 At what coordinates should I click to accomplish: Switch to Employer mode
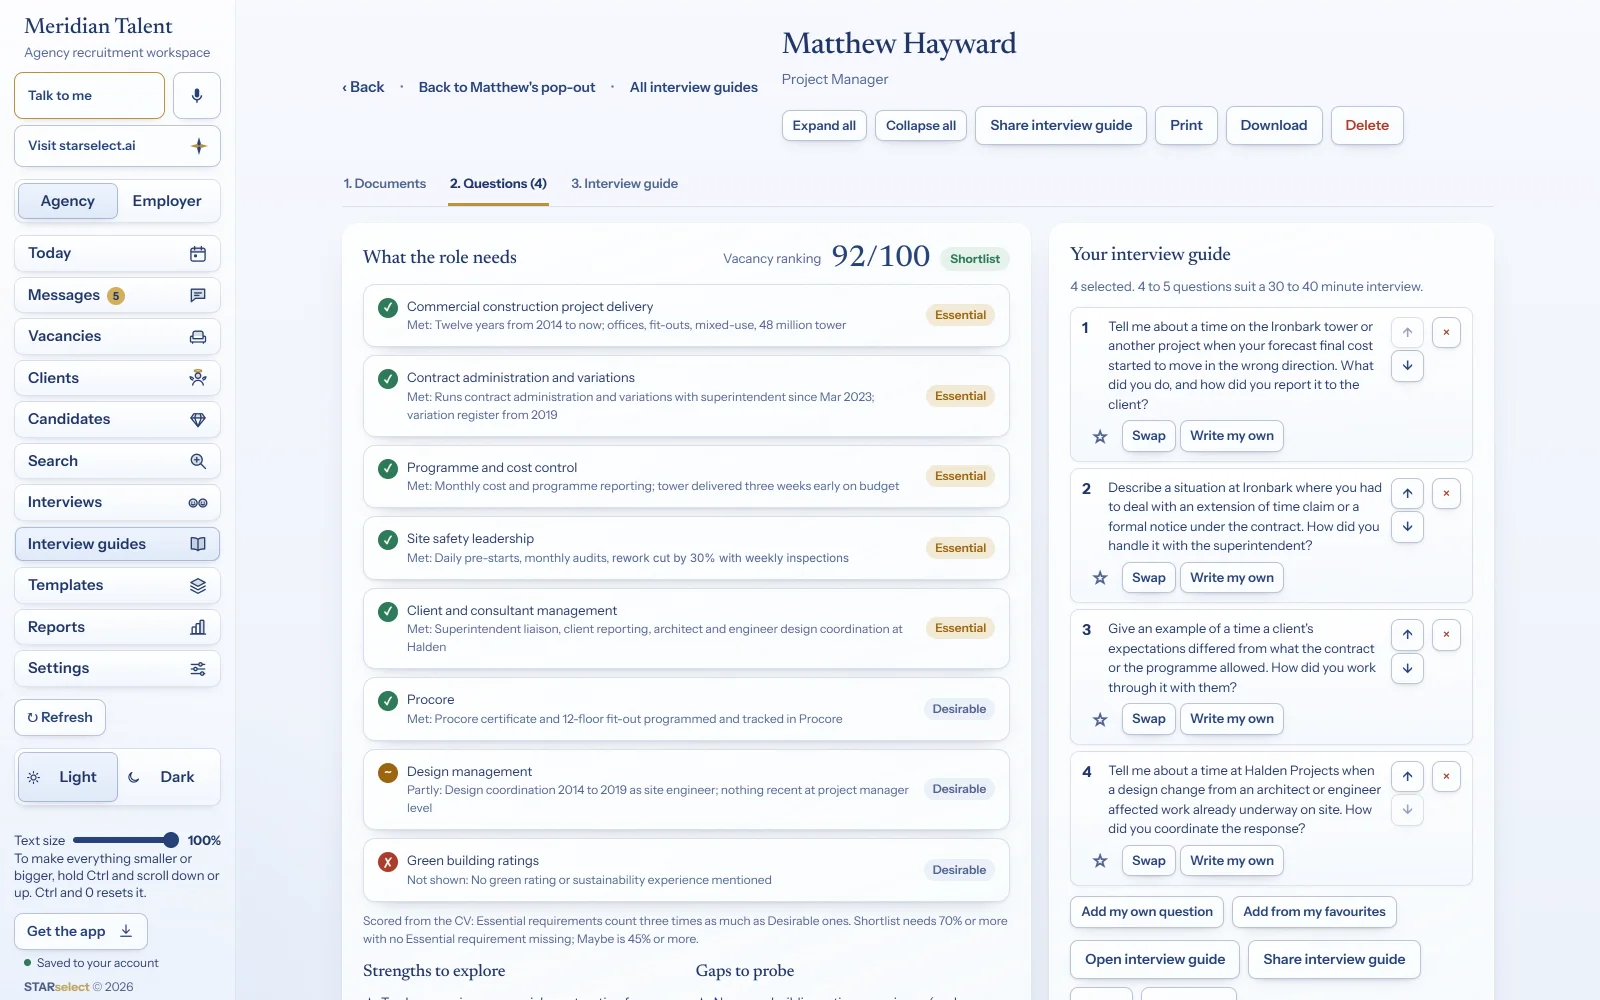pyautogui.click(x=167, y=201)
